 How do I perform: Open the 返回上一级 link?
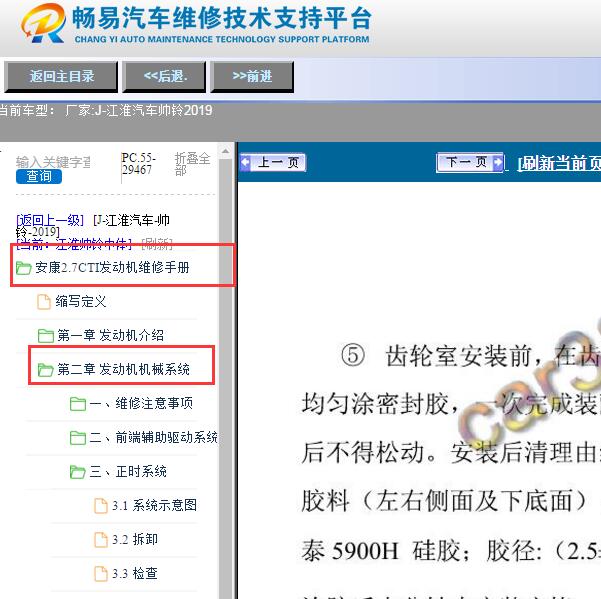coord(50,220)
